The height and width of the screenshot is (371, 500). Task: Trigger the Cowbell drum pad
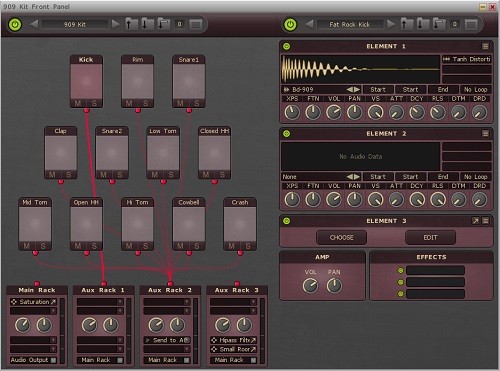tap(189, 224)
